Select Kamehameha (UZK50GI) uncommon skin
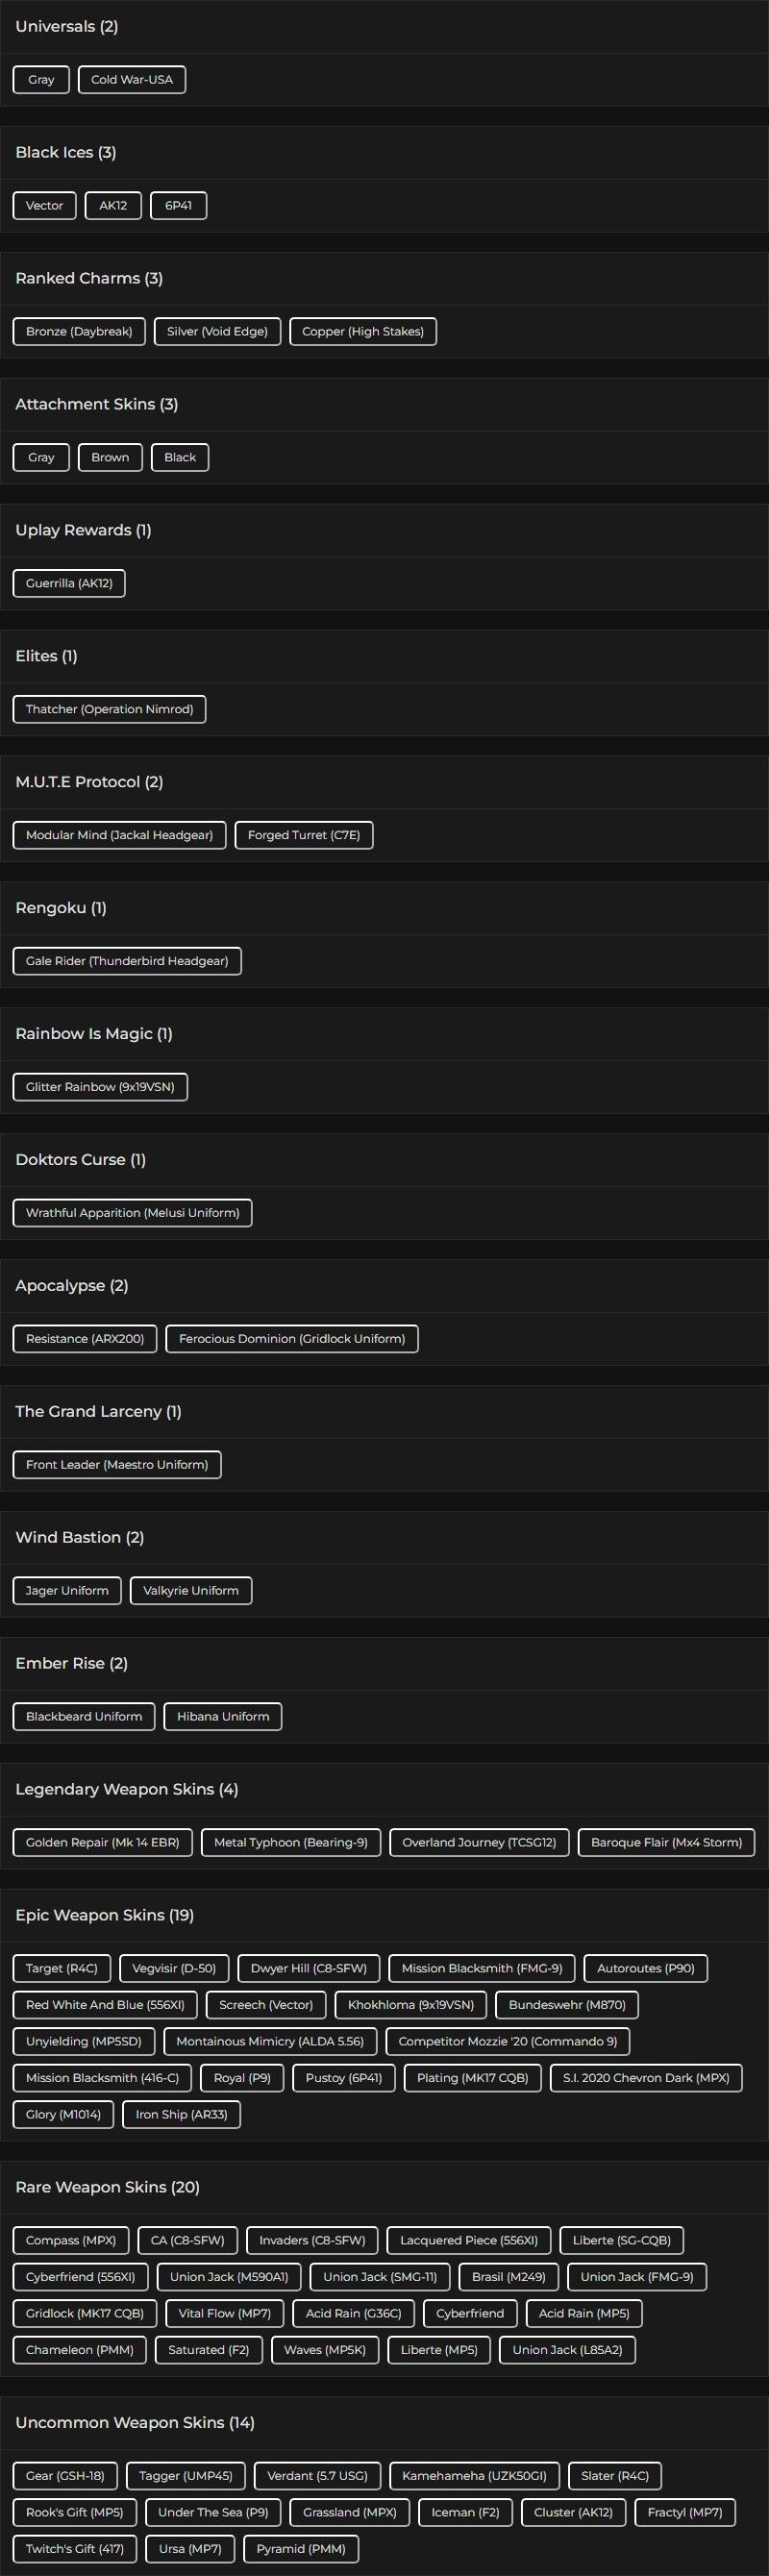The image size is (769, 2576). coord(474,2477)
